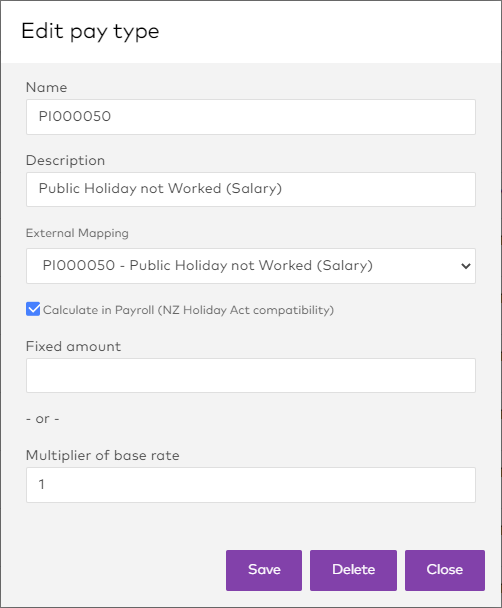Image resolution: width=502 pixels, height=608 pixels.
Task: Select the Multiplier of base rate input
Action: [x=251, y=485]
